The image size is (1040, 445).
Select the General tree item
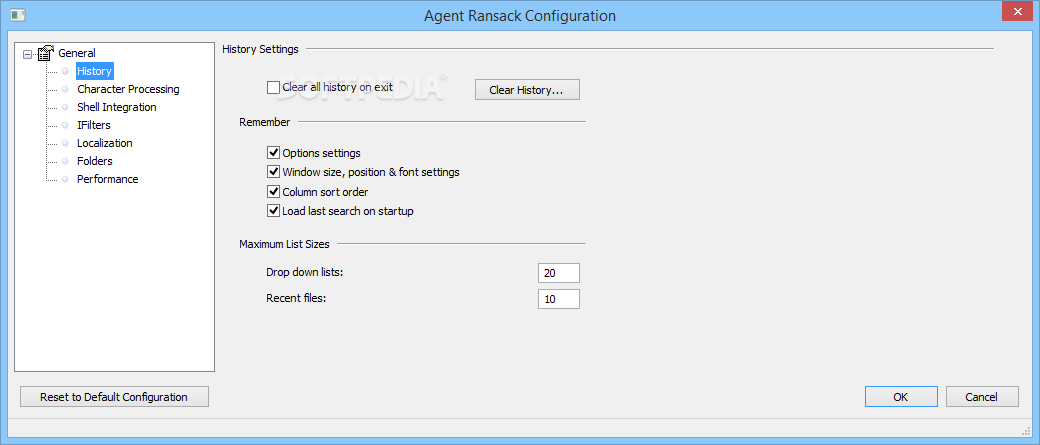point(77,53)
